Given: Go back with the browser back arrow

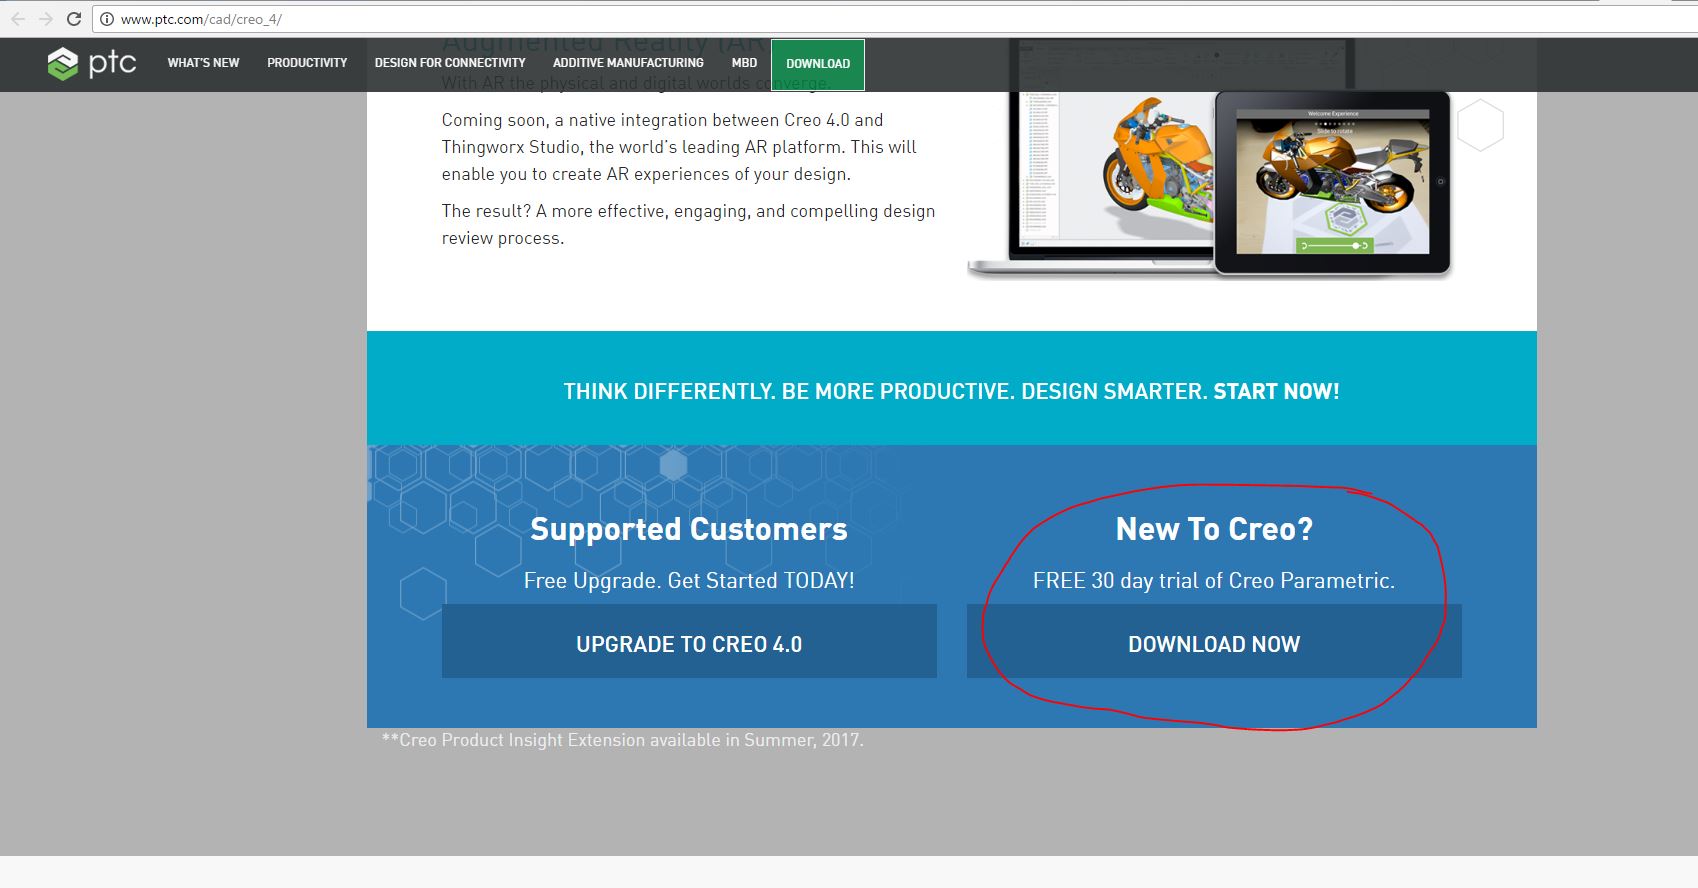Looking at the screenshot, I should (x=18, y=19).
